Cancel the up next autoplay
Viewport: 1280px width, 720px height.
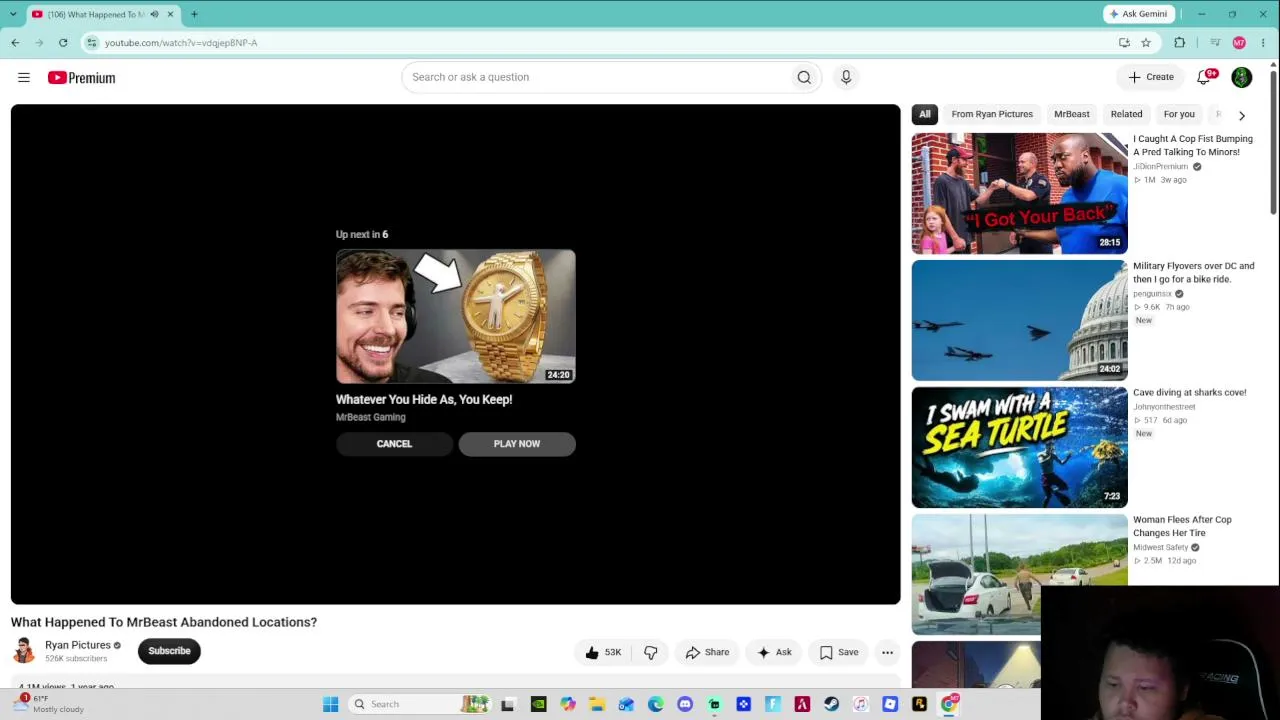[x=394, y=444]
